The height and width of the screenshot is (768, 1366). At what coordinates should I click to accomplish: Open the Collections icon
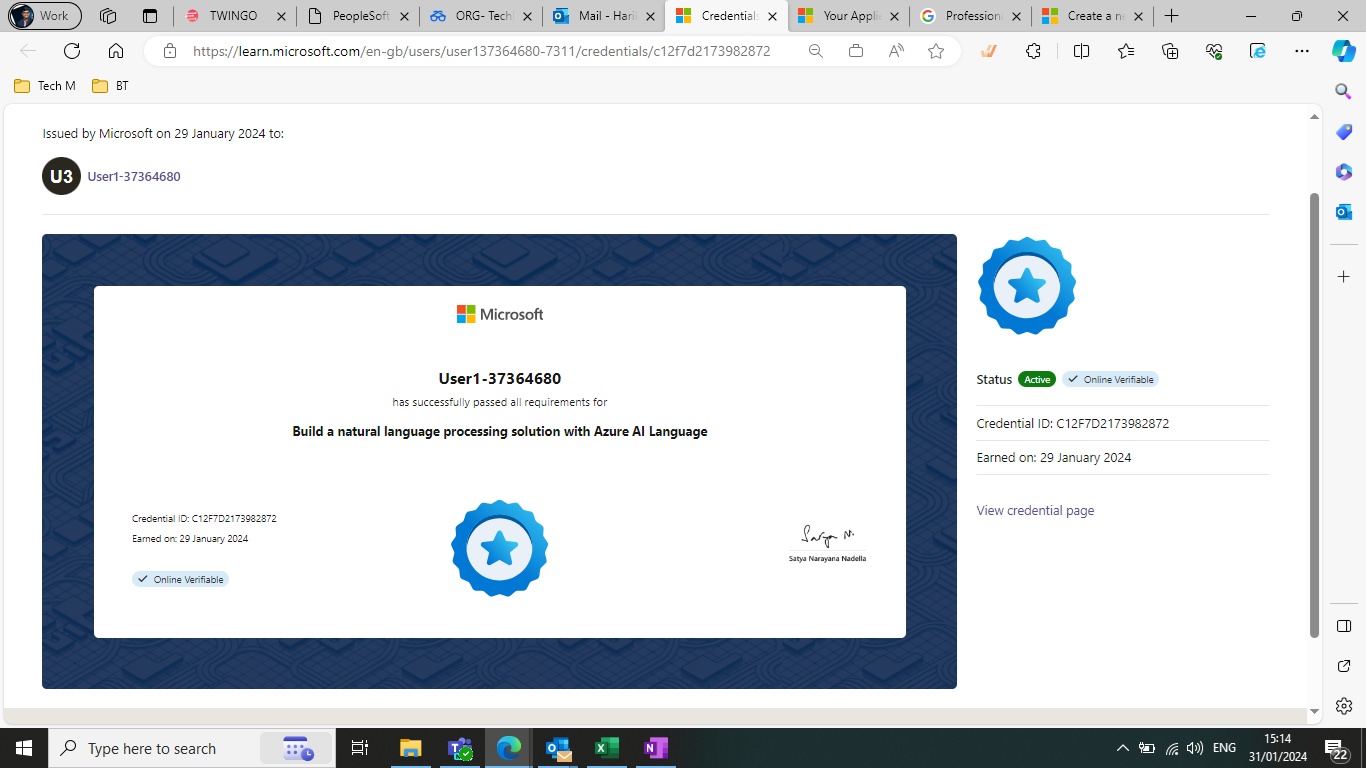point(1171,51)
